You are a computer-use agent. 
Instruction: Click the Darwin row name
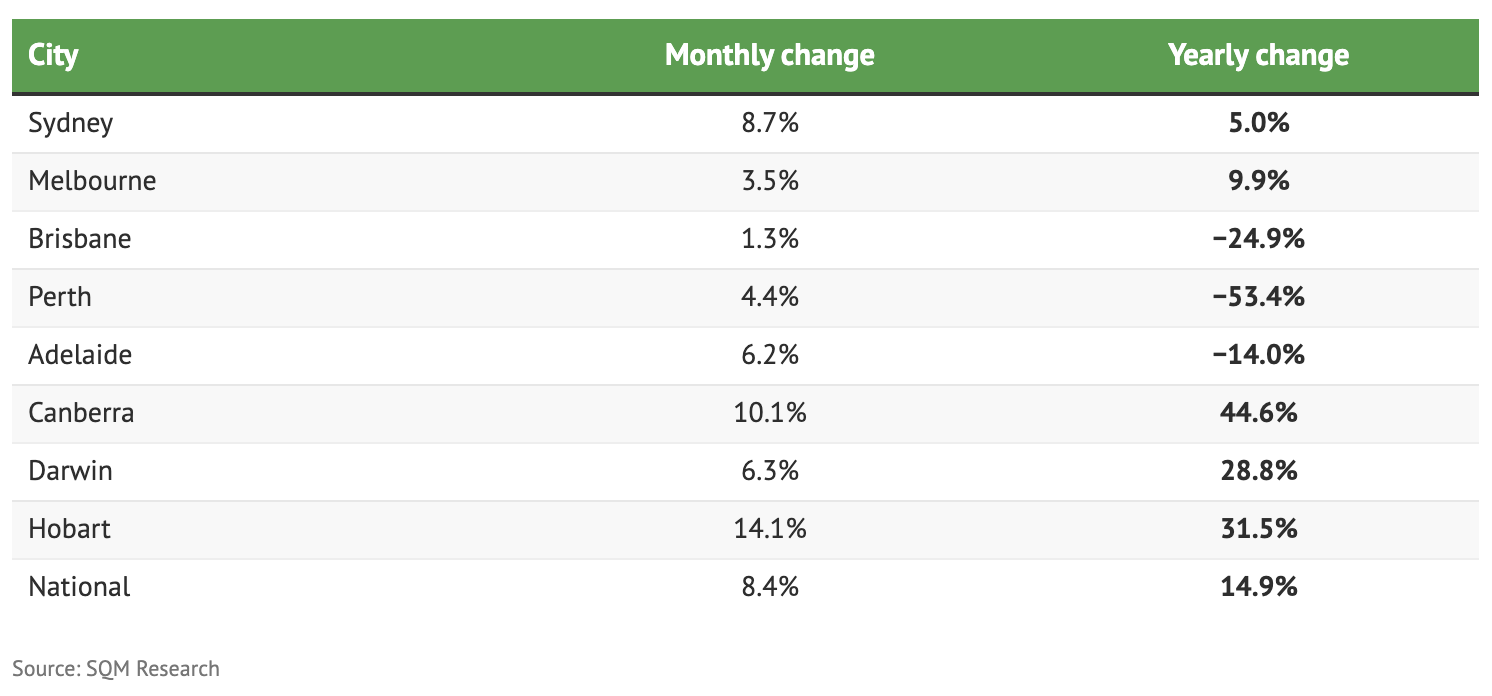[70, 471]
